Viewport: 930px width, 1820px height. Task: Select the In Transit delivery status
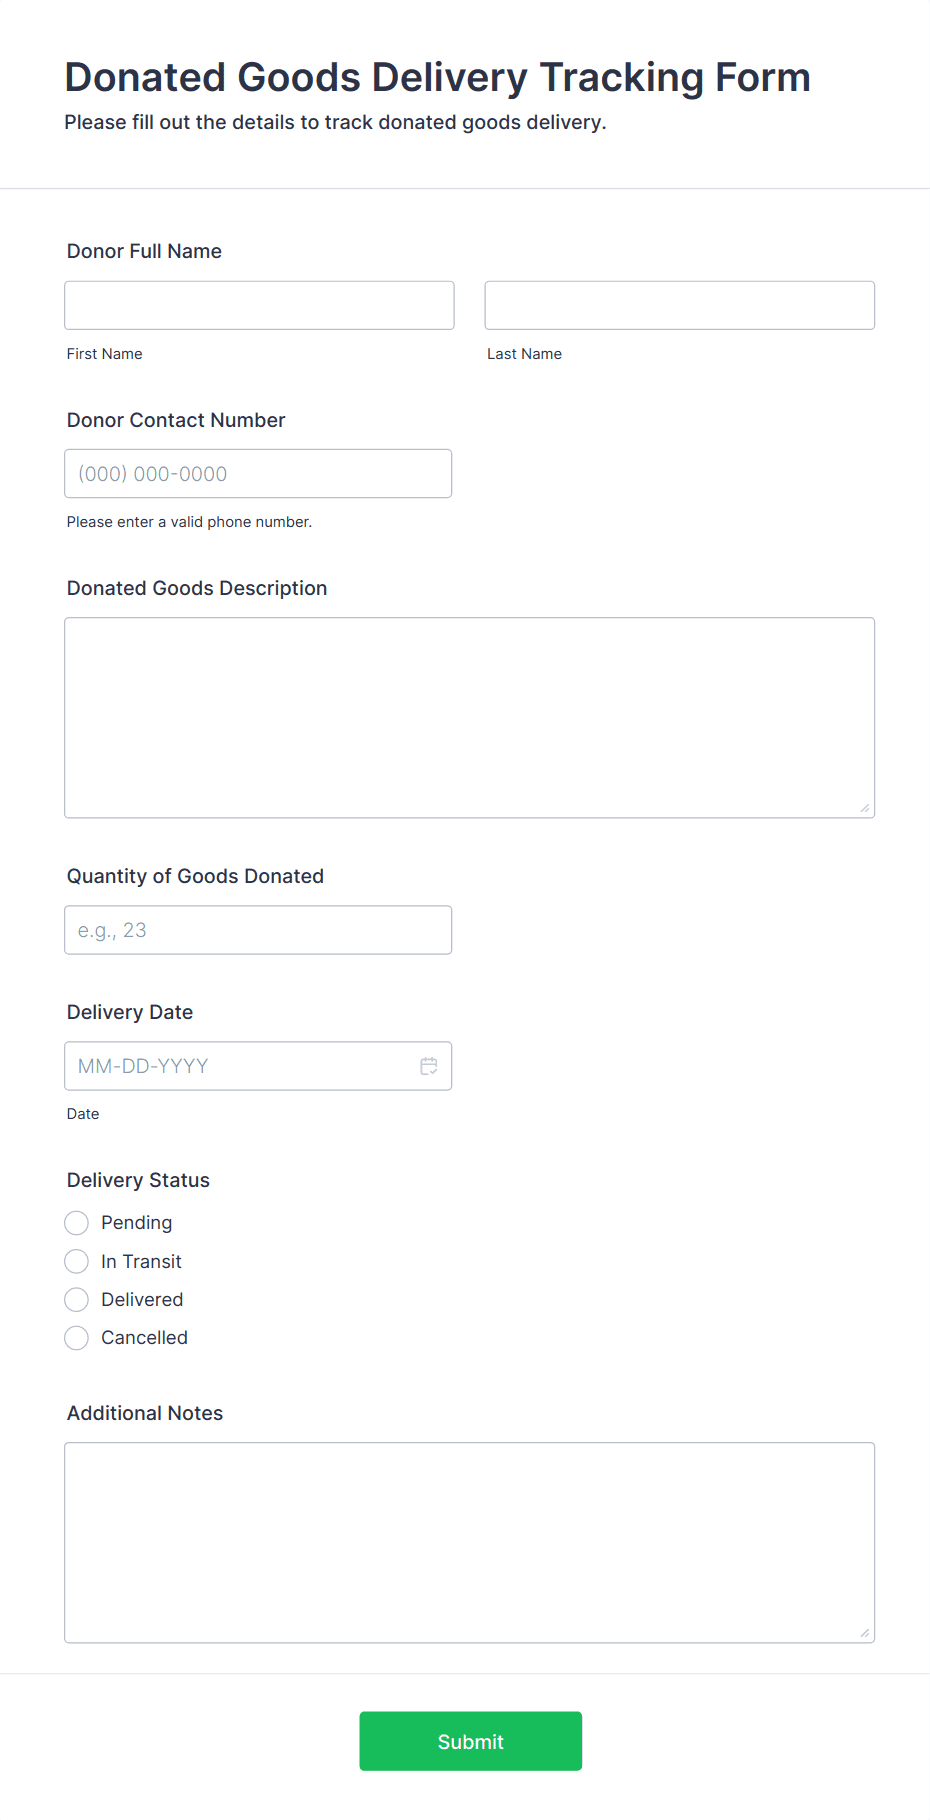76,1261
